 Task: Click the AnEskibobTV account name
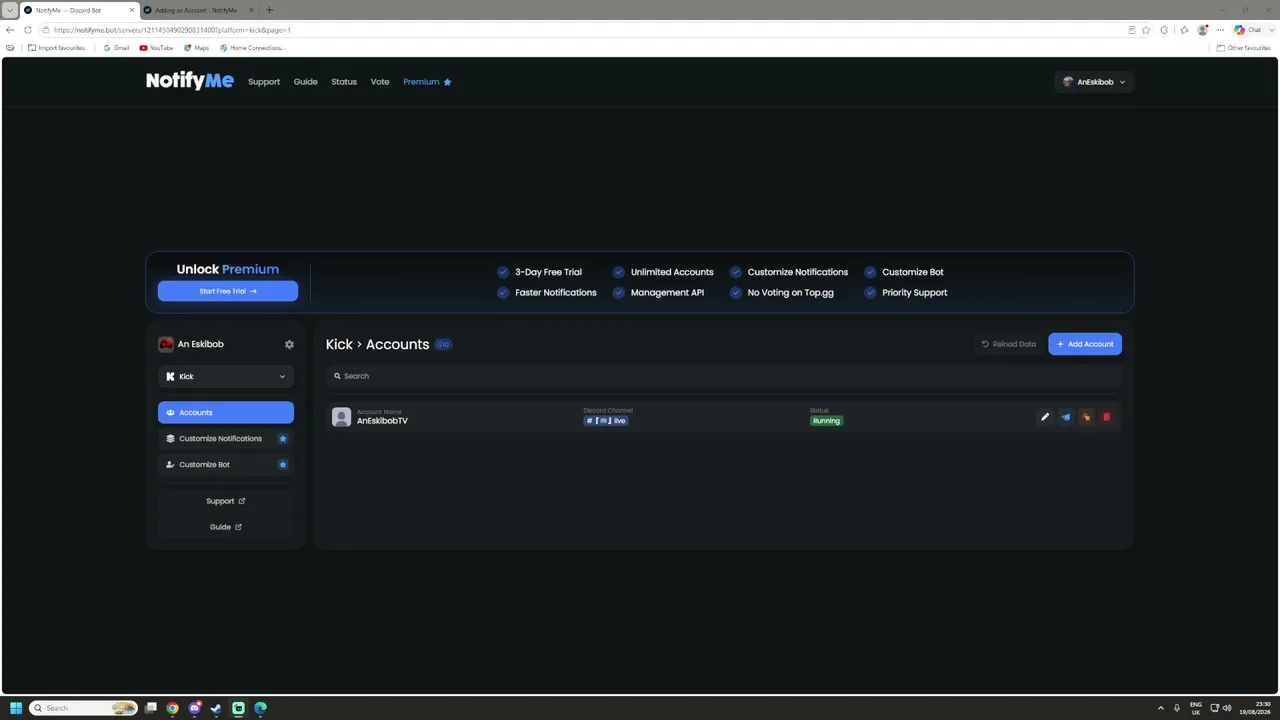click(x=382, y=421)
